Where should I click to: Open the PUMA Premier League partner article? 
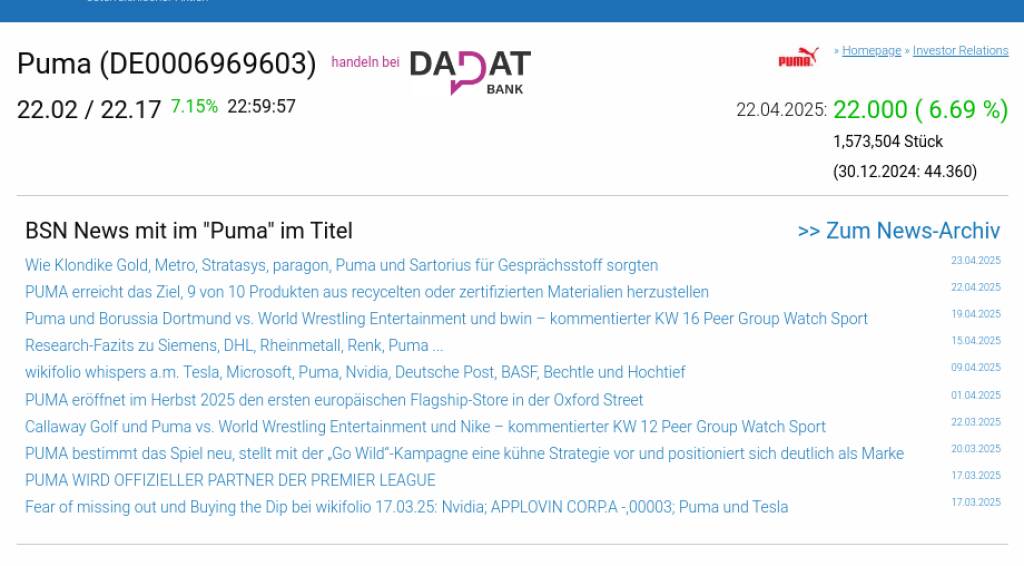click(230, 480)
